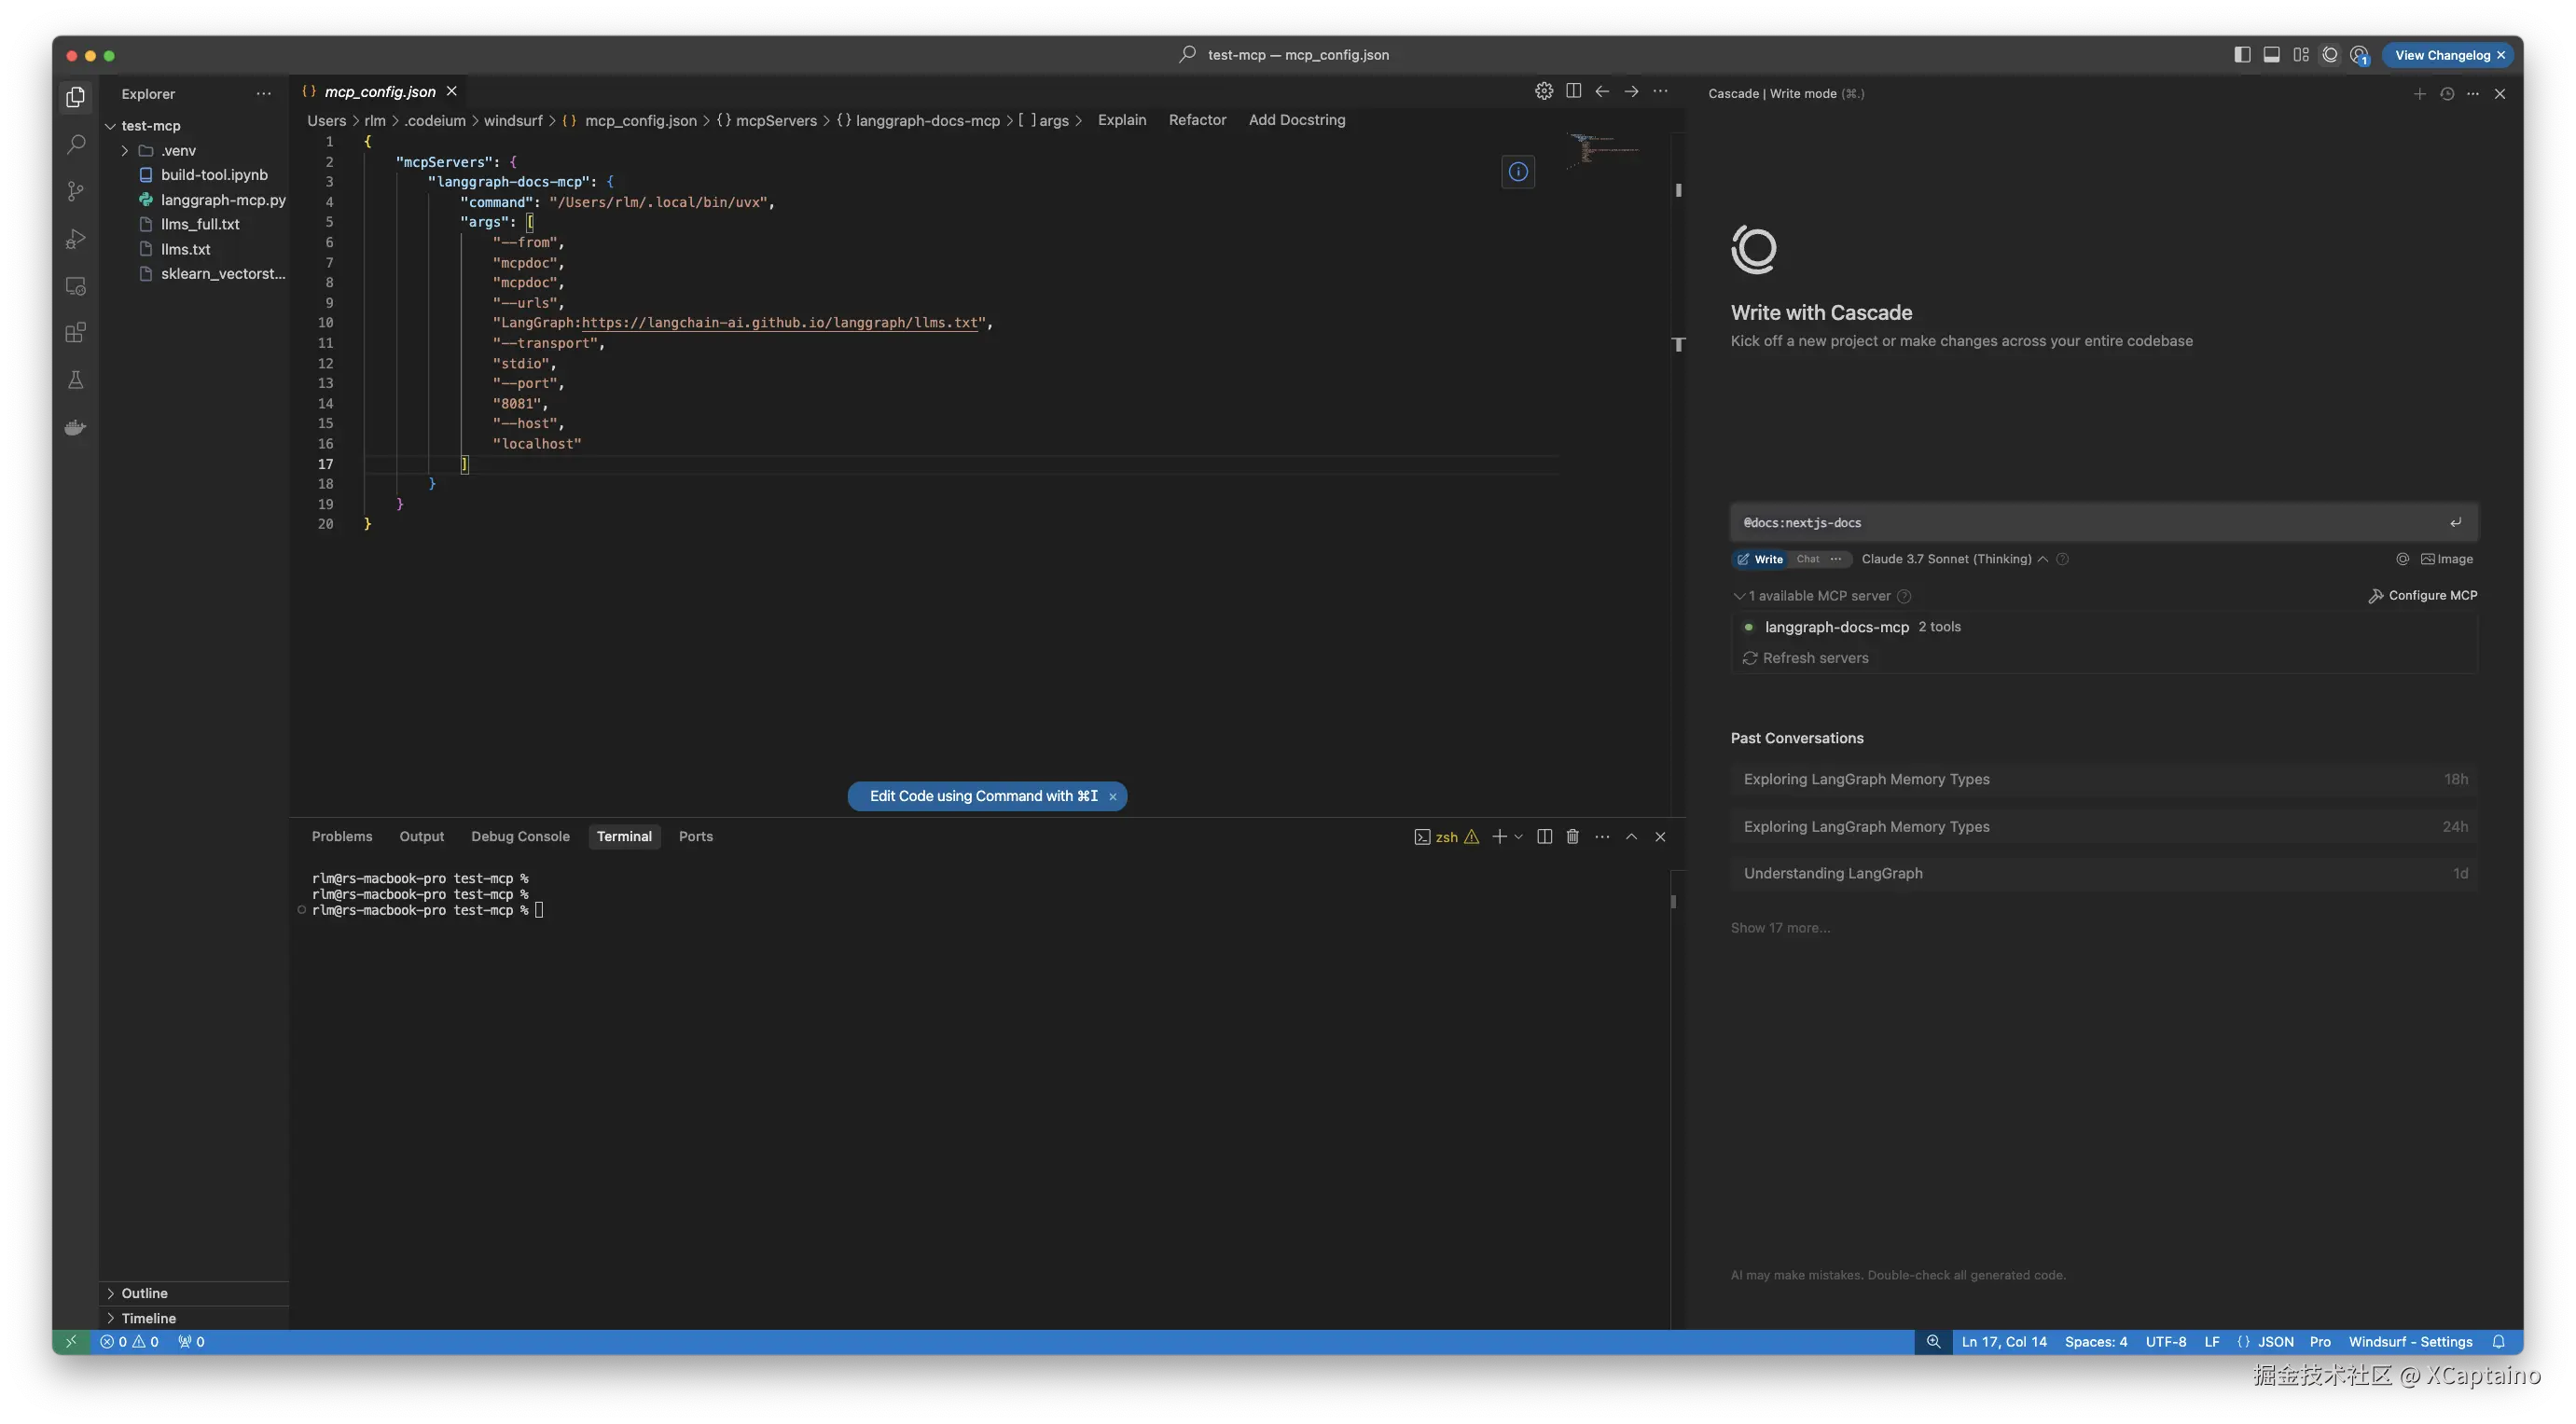
Task: Open editor More Actions ellipsis menu
Action: 1660,91
